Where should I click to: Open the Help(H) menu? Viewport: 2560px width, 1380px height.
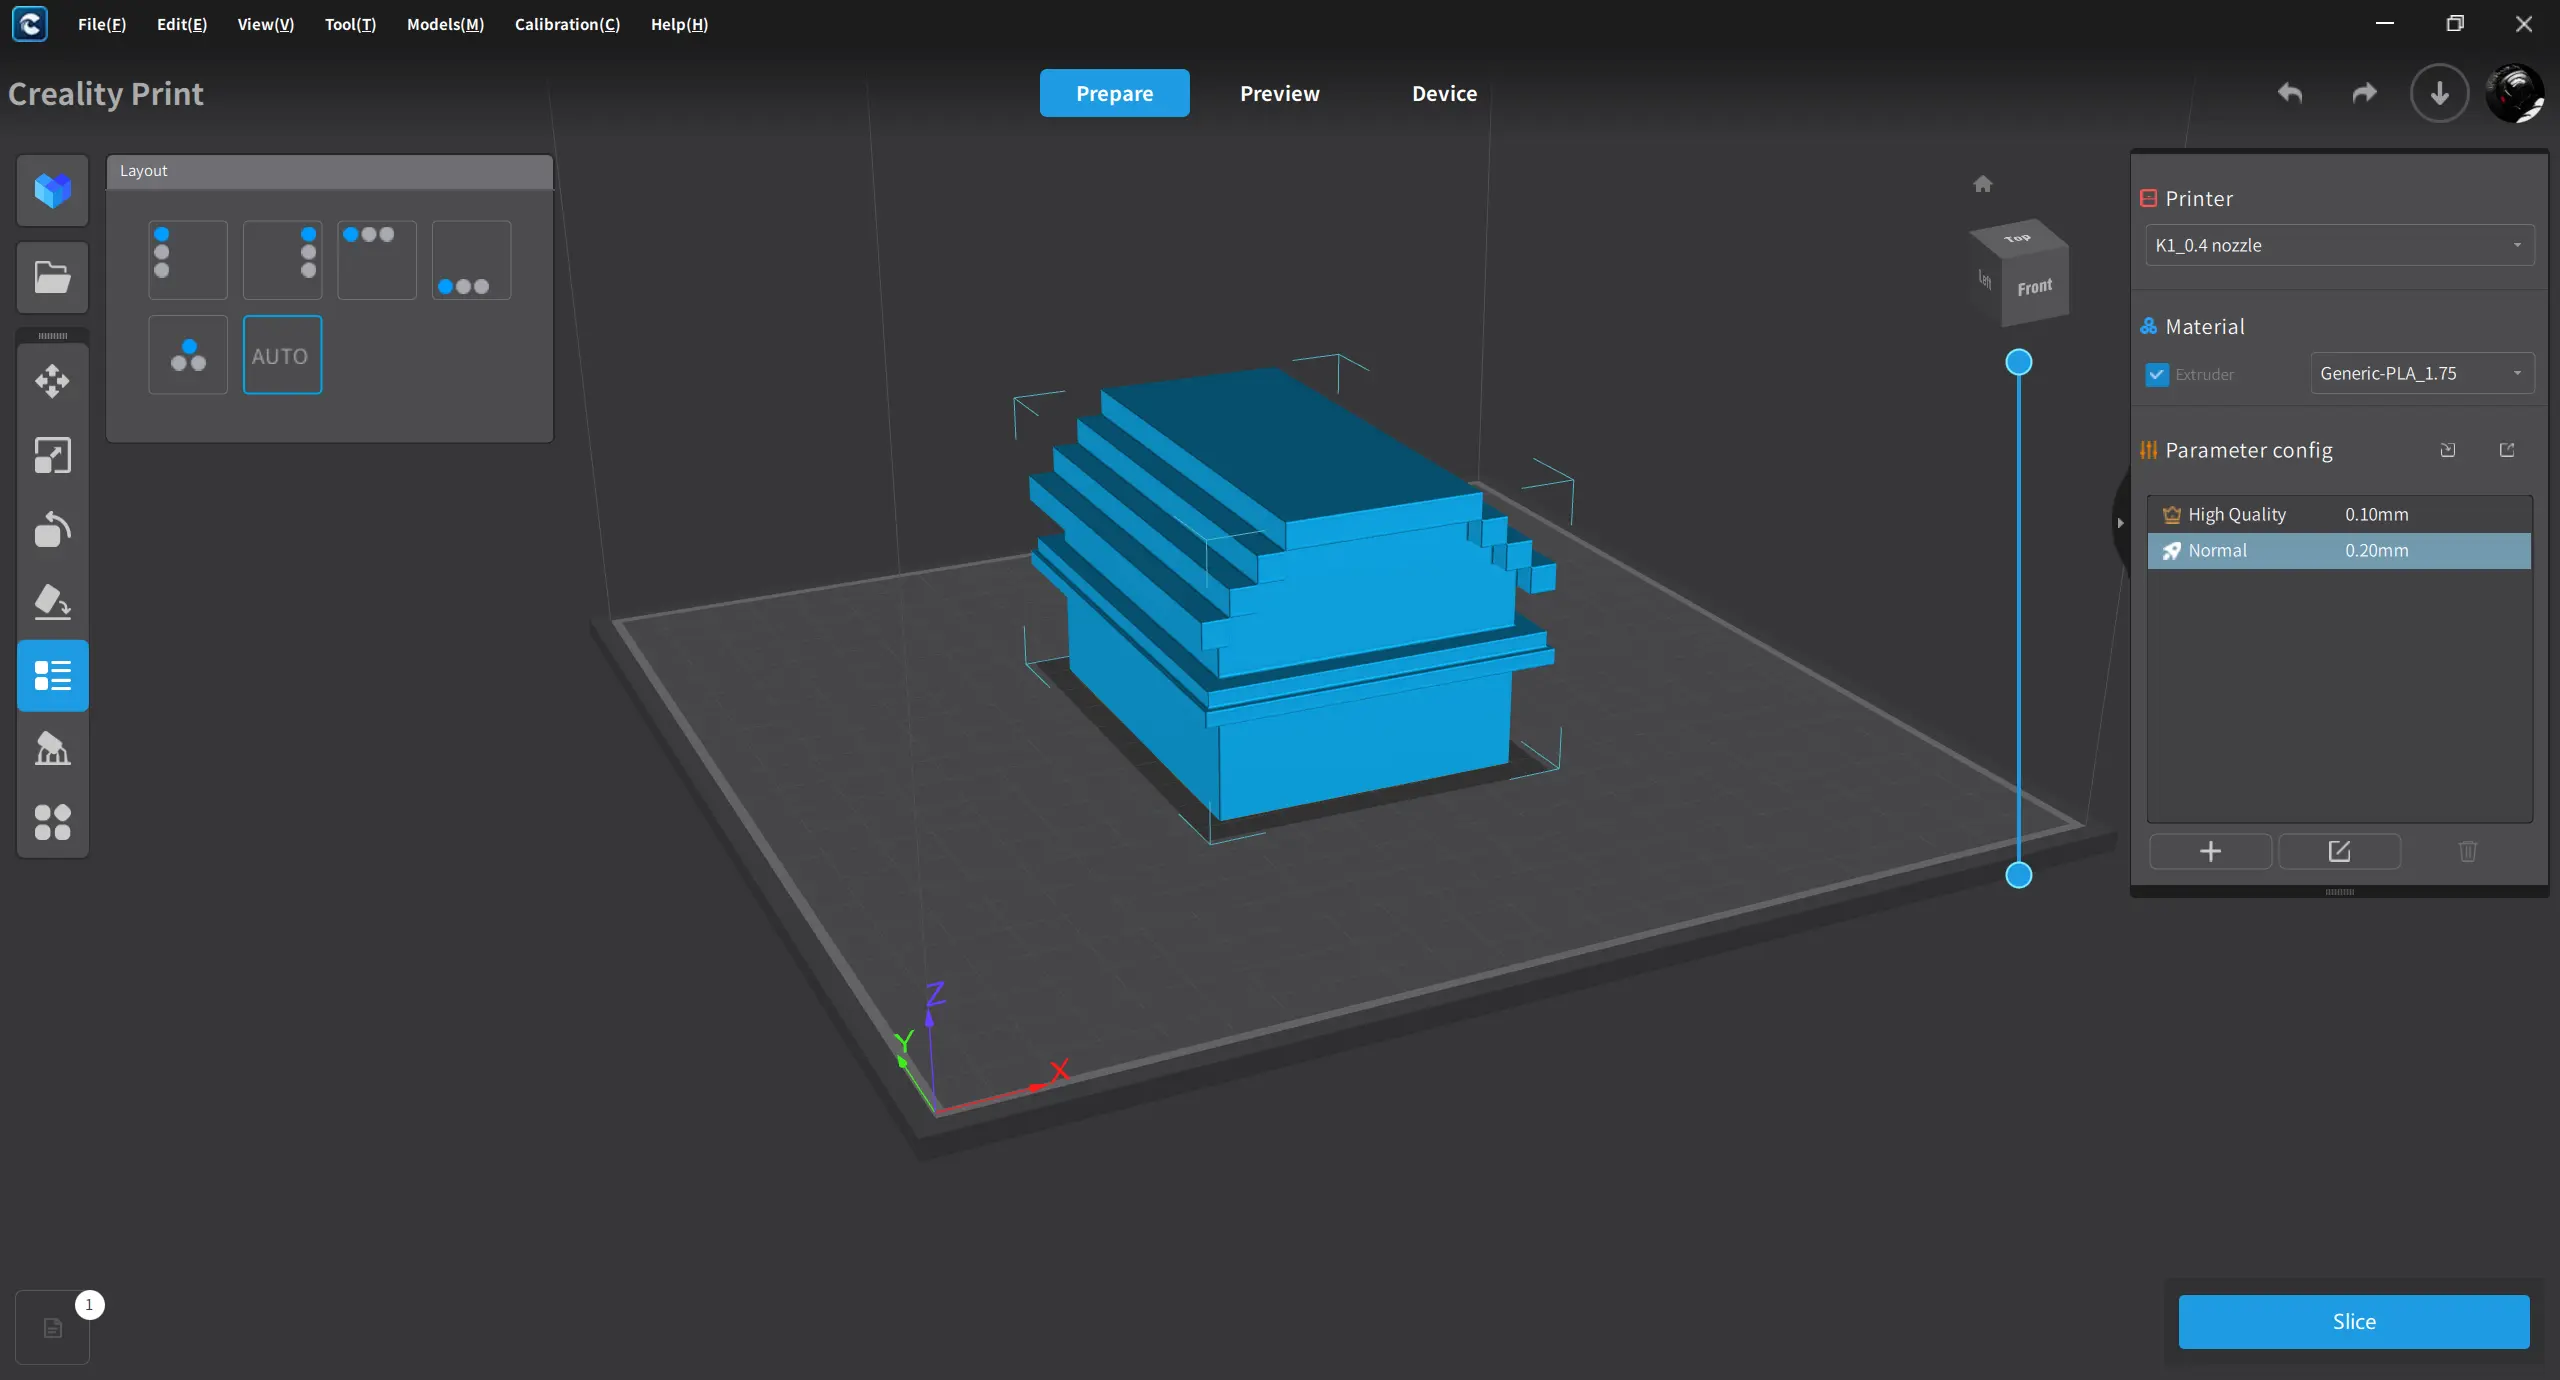click(x=679, y=24)
